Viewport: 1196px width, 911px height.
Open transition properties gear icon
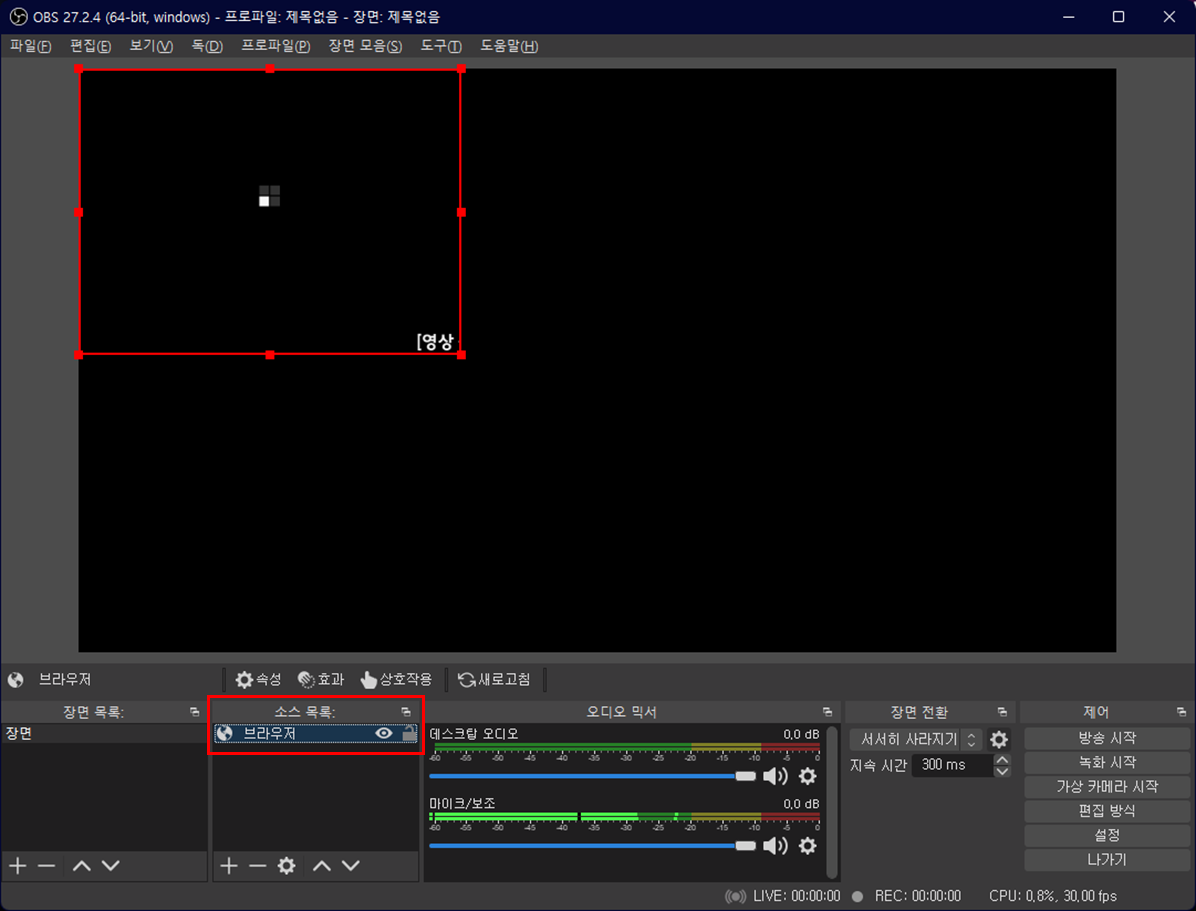[999, 739]
